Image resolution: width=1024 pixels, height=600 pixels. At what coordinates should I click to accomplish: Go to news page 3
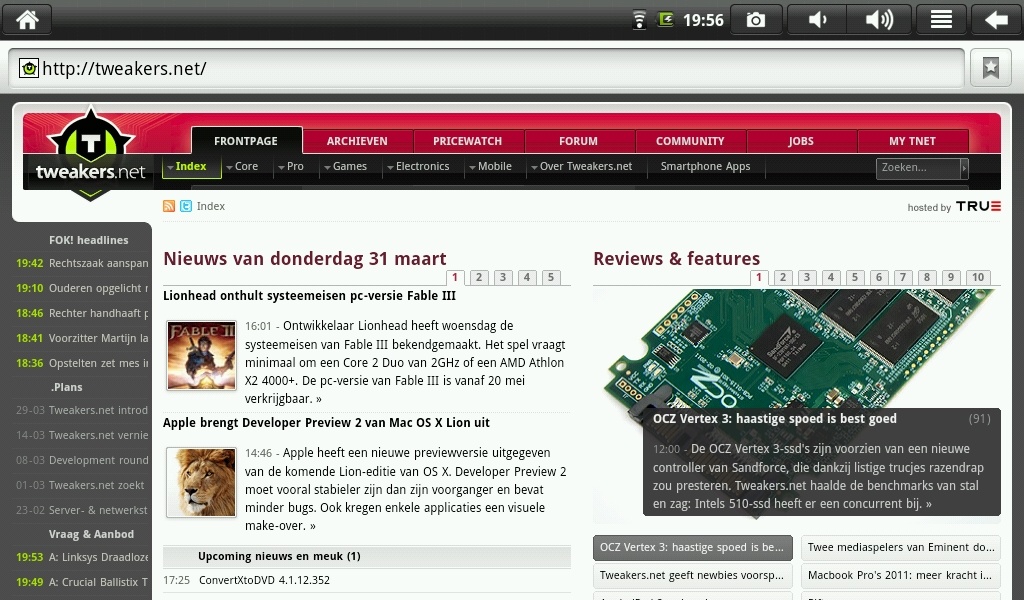[503, 277]
